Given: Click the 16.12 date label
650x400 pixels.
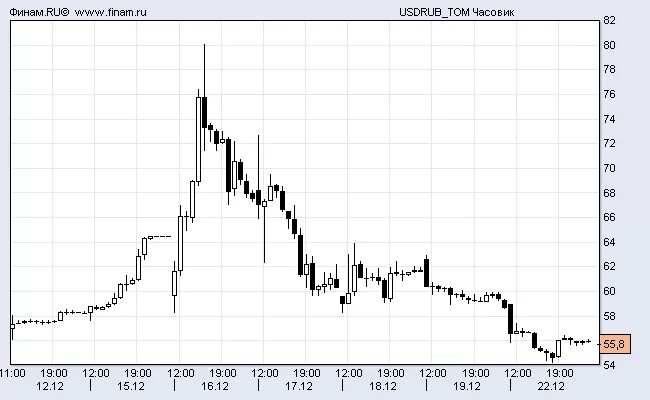Looking at the screenshot, I should click(215, 386).
